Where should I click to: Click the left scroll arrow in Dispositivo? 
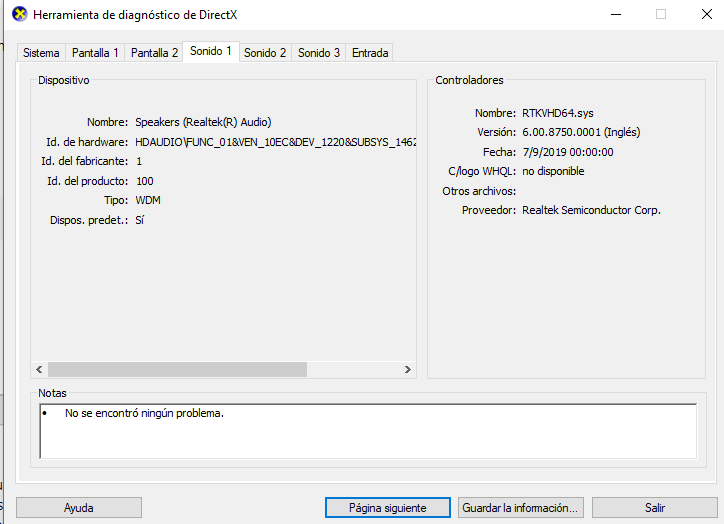39,369
